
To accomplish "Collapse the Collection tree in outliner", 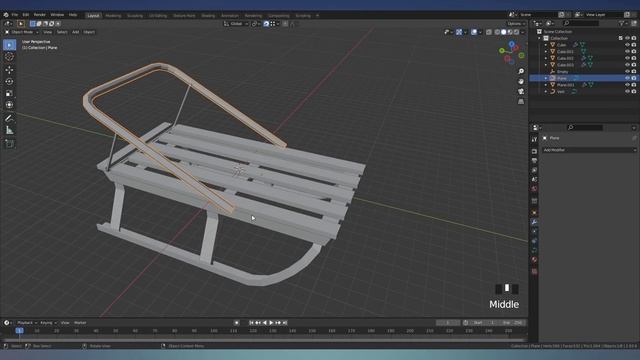I will pyautogui.click(x=539, y=38).
